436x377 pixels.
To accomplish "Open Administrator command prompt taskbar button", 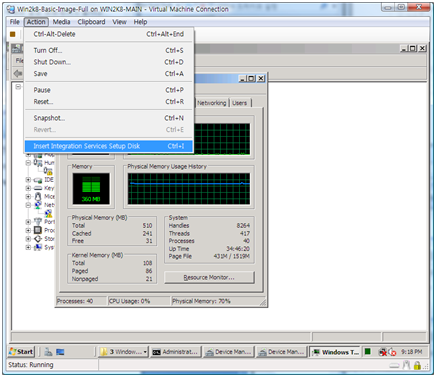I will click(175, 352).
